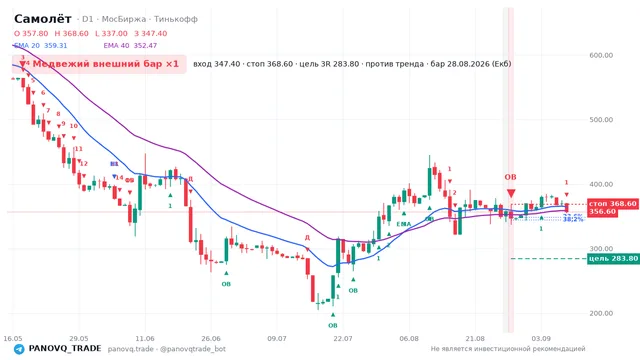This screenshot has width=640, height=360.
Task: Click the '22.07' date axis label
Action: (x=343, y=338)
